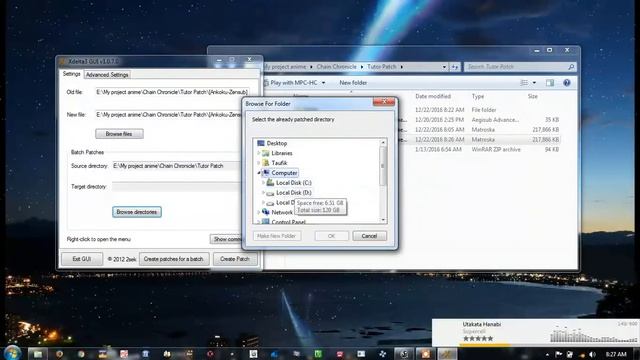The image size is (640, 360).
Task: Close the Browse For Folder dialog
Action: [x=384, y=102]
